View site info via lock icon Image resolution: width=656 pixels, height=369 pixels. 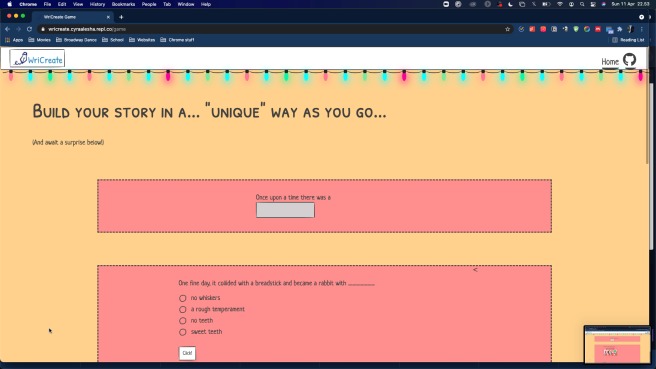point(43,29)
